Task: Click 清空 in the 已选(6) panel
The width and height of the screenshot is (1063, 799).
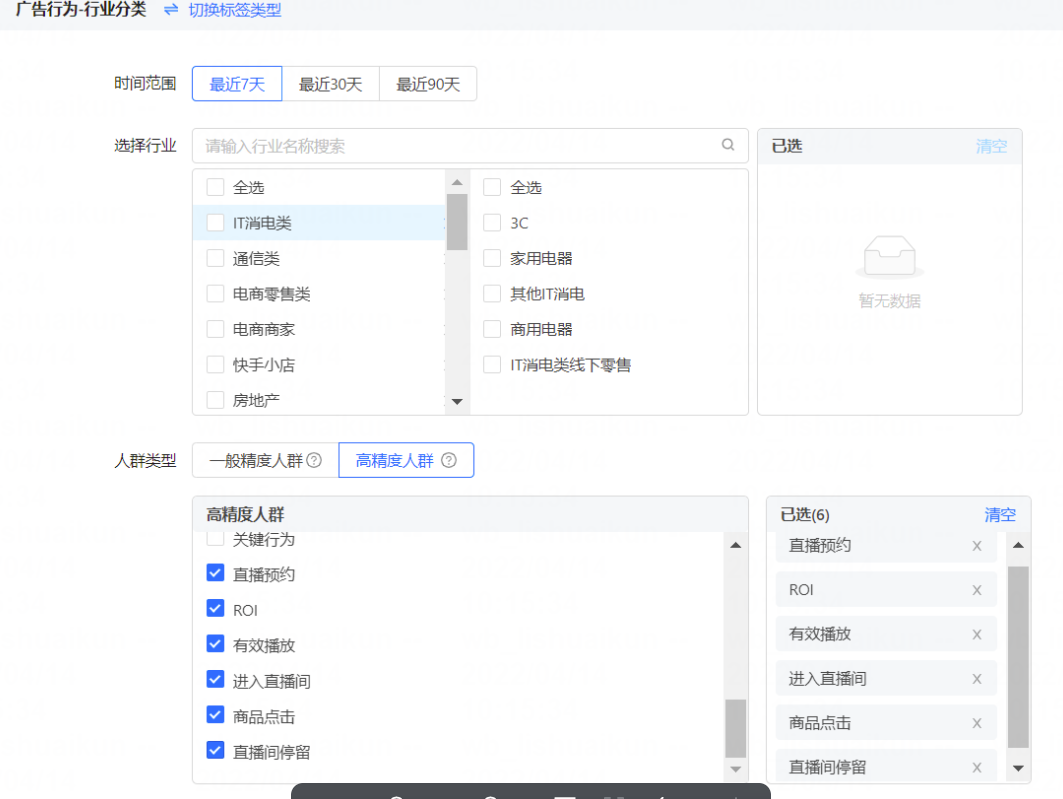Action: click(1000, 514)
